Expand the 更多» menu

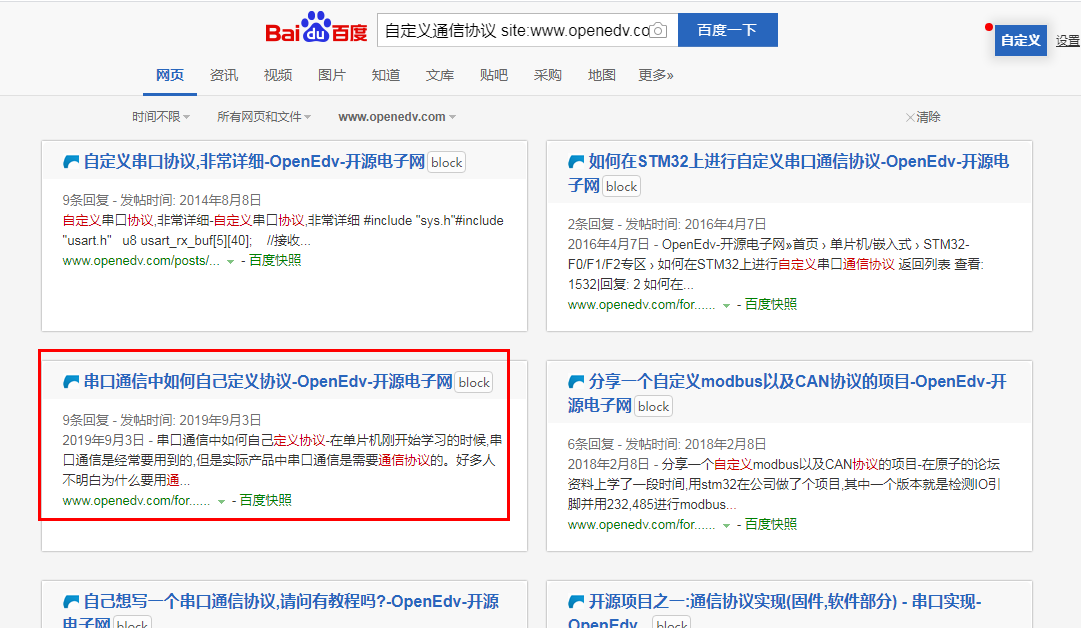(656, 75)
